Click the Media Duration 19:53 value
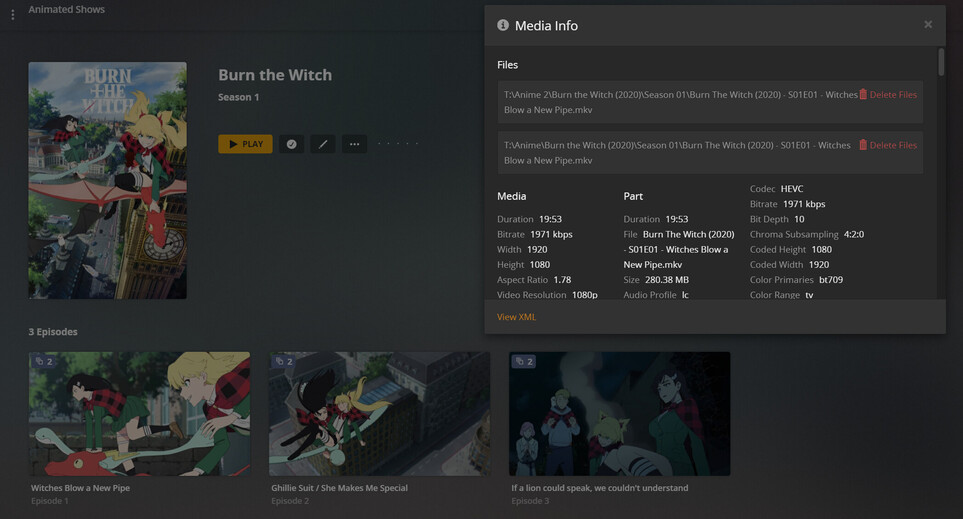 point(550,219)
